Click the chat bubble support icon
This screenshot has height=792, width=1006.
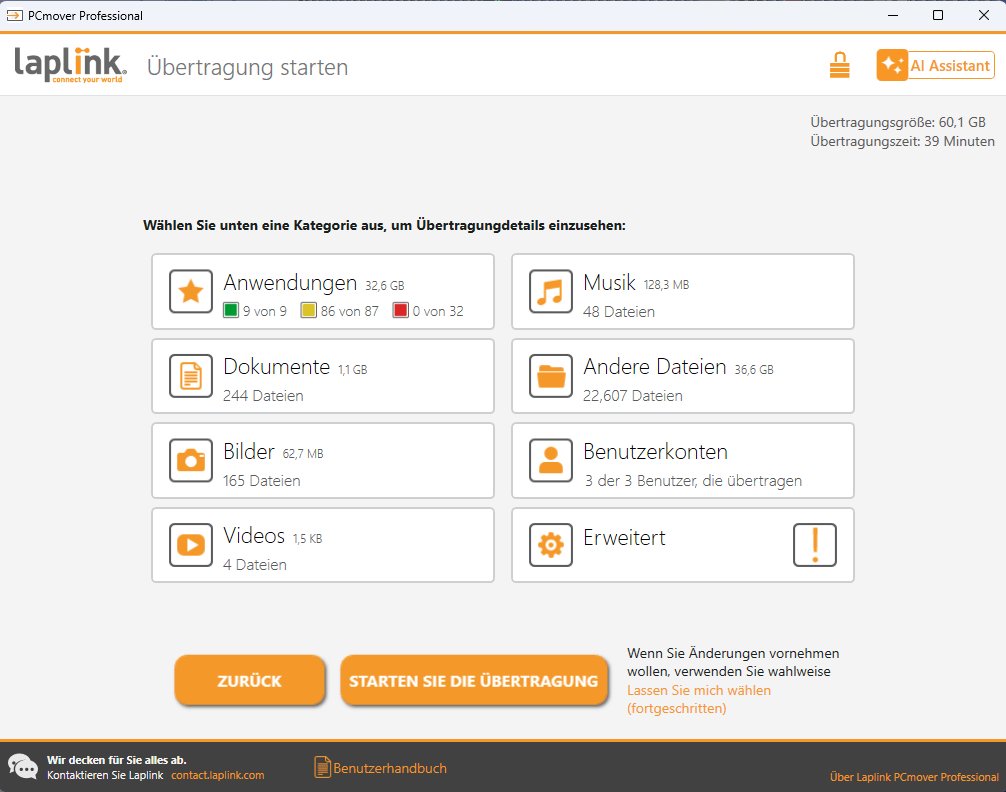click(x=22, y=766)
